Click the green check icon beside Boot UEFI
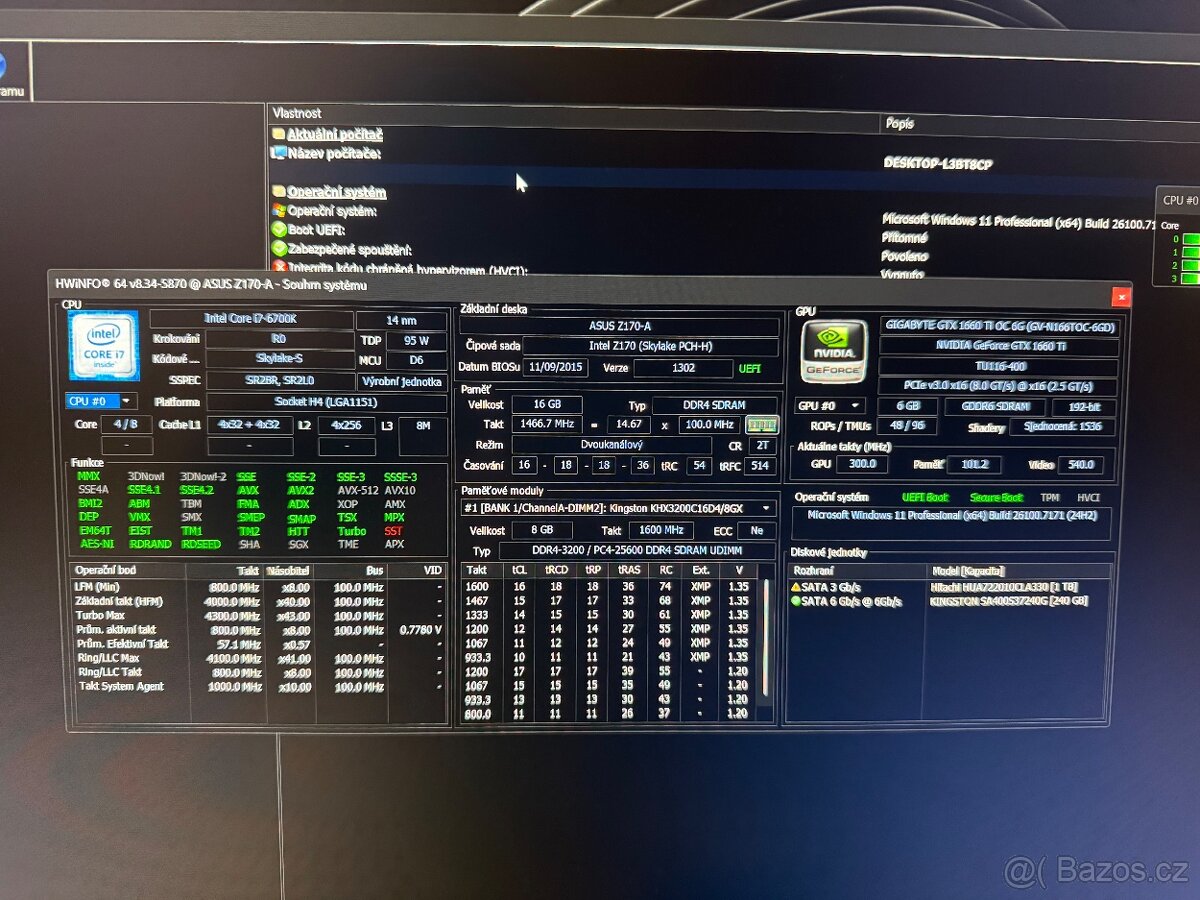Screen dimensions: 1200x900 [x=280, y=230]
